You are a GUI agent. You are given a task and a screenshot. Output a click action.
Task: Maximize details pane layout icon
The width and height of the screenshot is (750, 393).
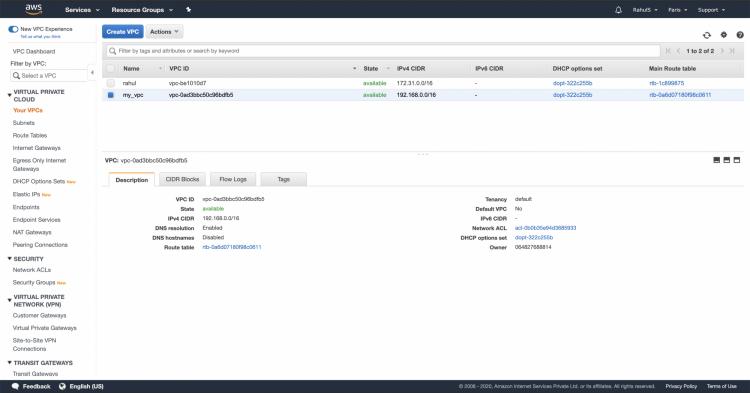click(x=737, y=160)
